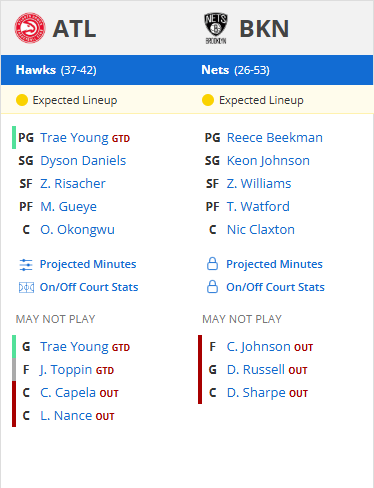
Task: Click the yellow Expected Lineup dot for Nets
Action: (208, 100)
